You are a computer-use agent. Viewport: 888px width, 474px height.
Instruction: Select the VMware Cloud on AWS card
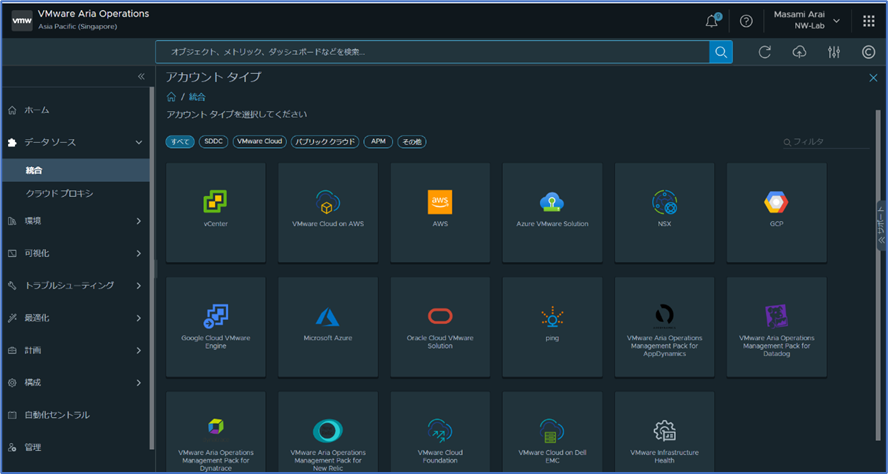point(328,213)
